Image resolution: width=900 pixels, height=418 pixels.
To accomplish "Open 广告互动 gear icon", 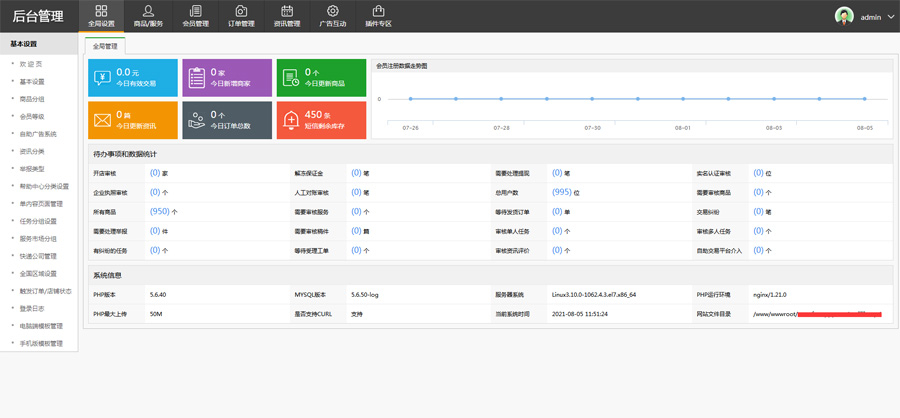I will 333,11.
